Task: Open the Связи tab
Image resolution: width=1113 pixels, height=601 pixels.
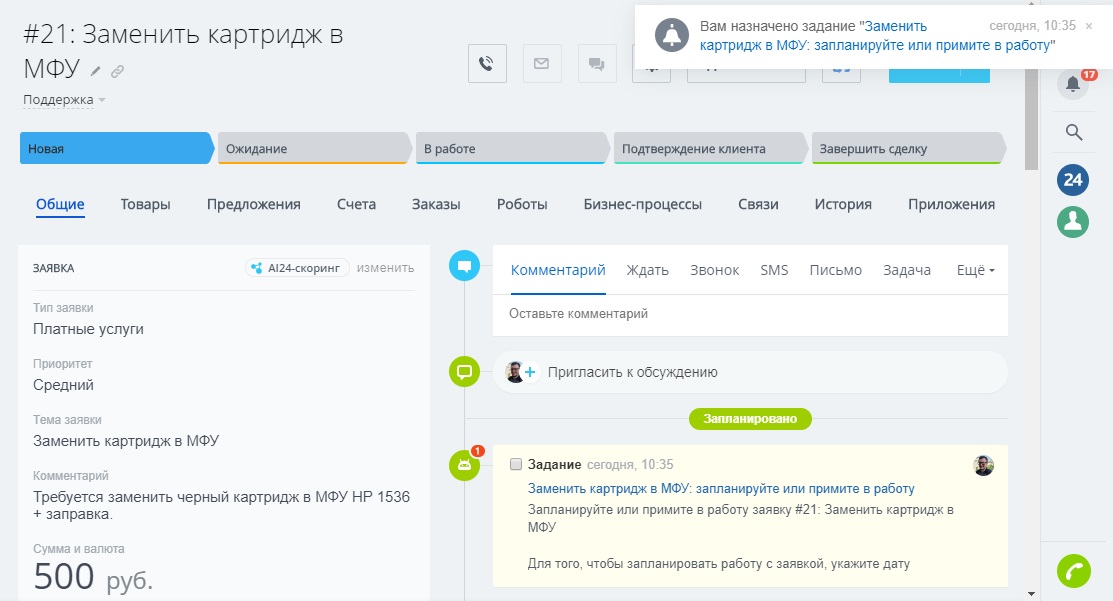Action: (x=758, y=204)
